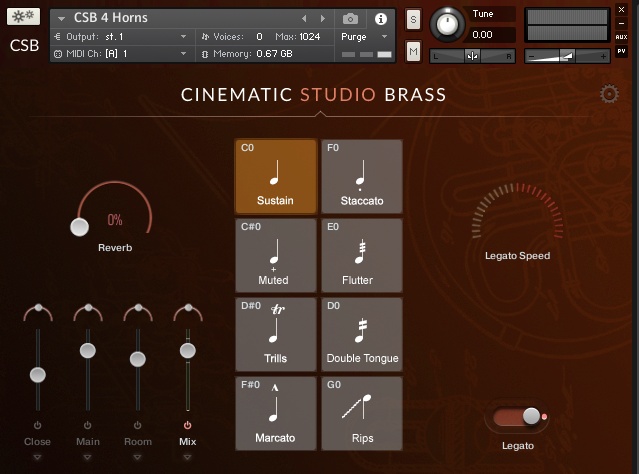Select the Trills articulation

pyautogui.click(x=275, y=334)
